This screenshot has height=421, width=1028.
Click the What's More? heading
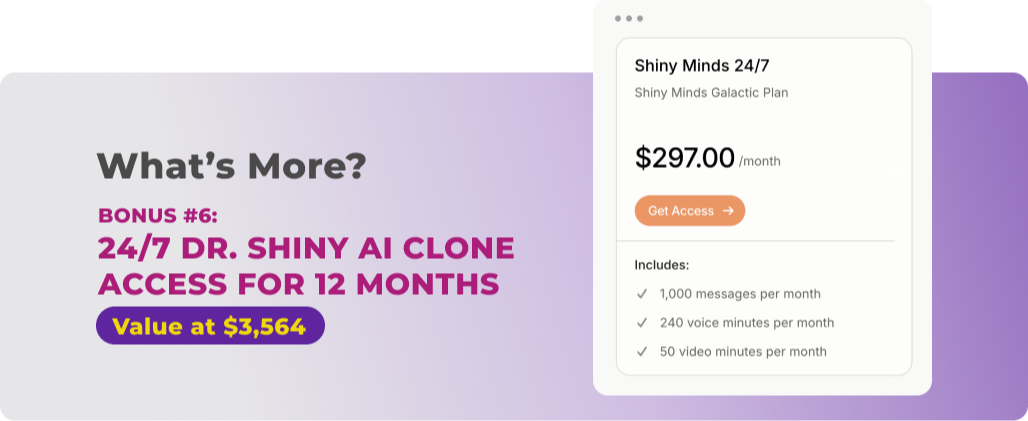[x=231, y=166]
